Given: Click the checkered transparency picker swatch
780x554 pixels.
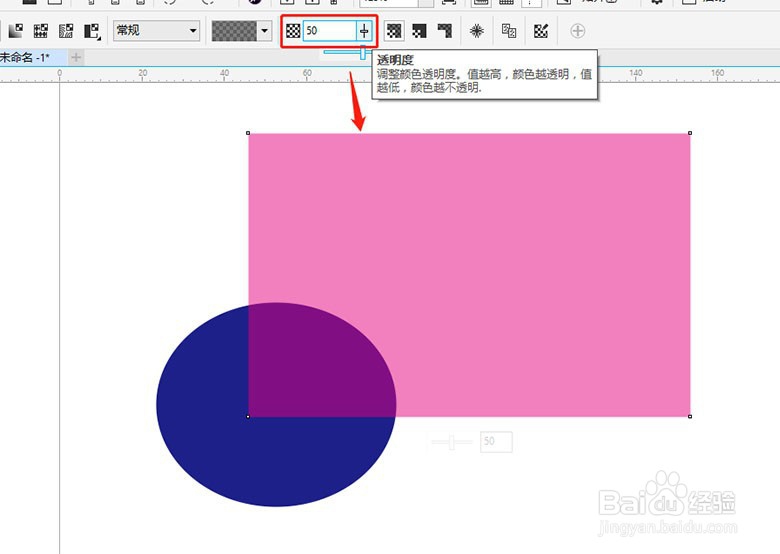Looking at the screenshot, I should click(234, 31).
